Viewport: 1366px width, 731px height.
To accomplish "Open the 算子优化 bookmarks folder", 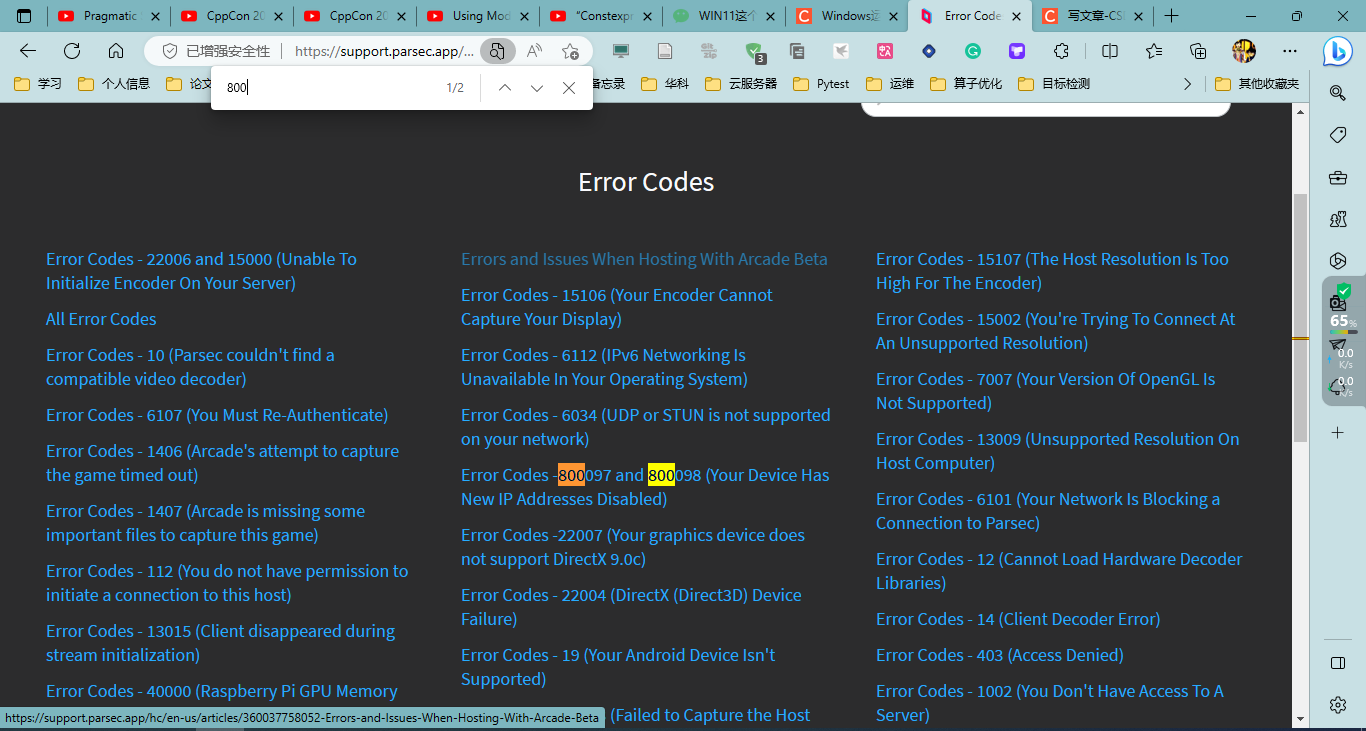I will (x=966, y=84).
